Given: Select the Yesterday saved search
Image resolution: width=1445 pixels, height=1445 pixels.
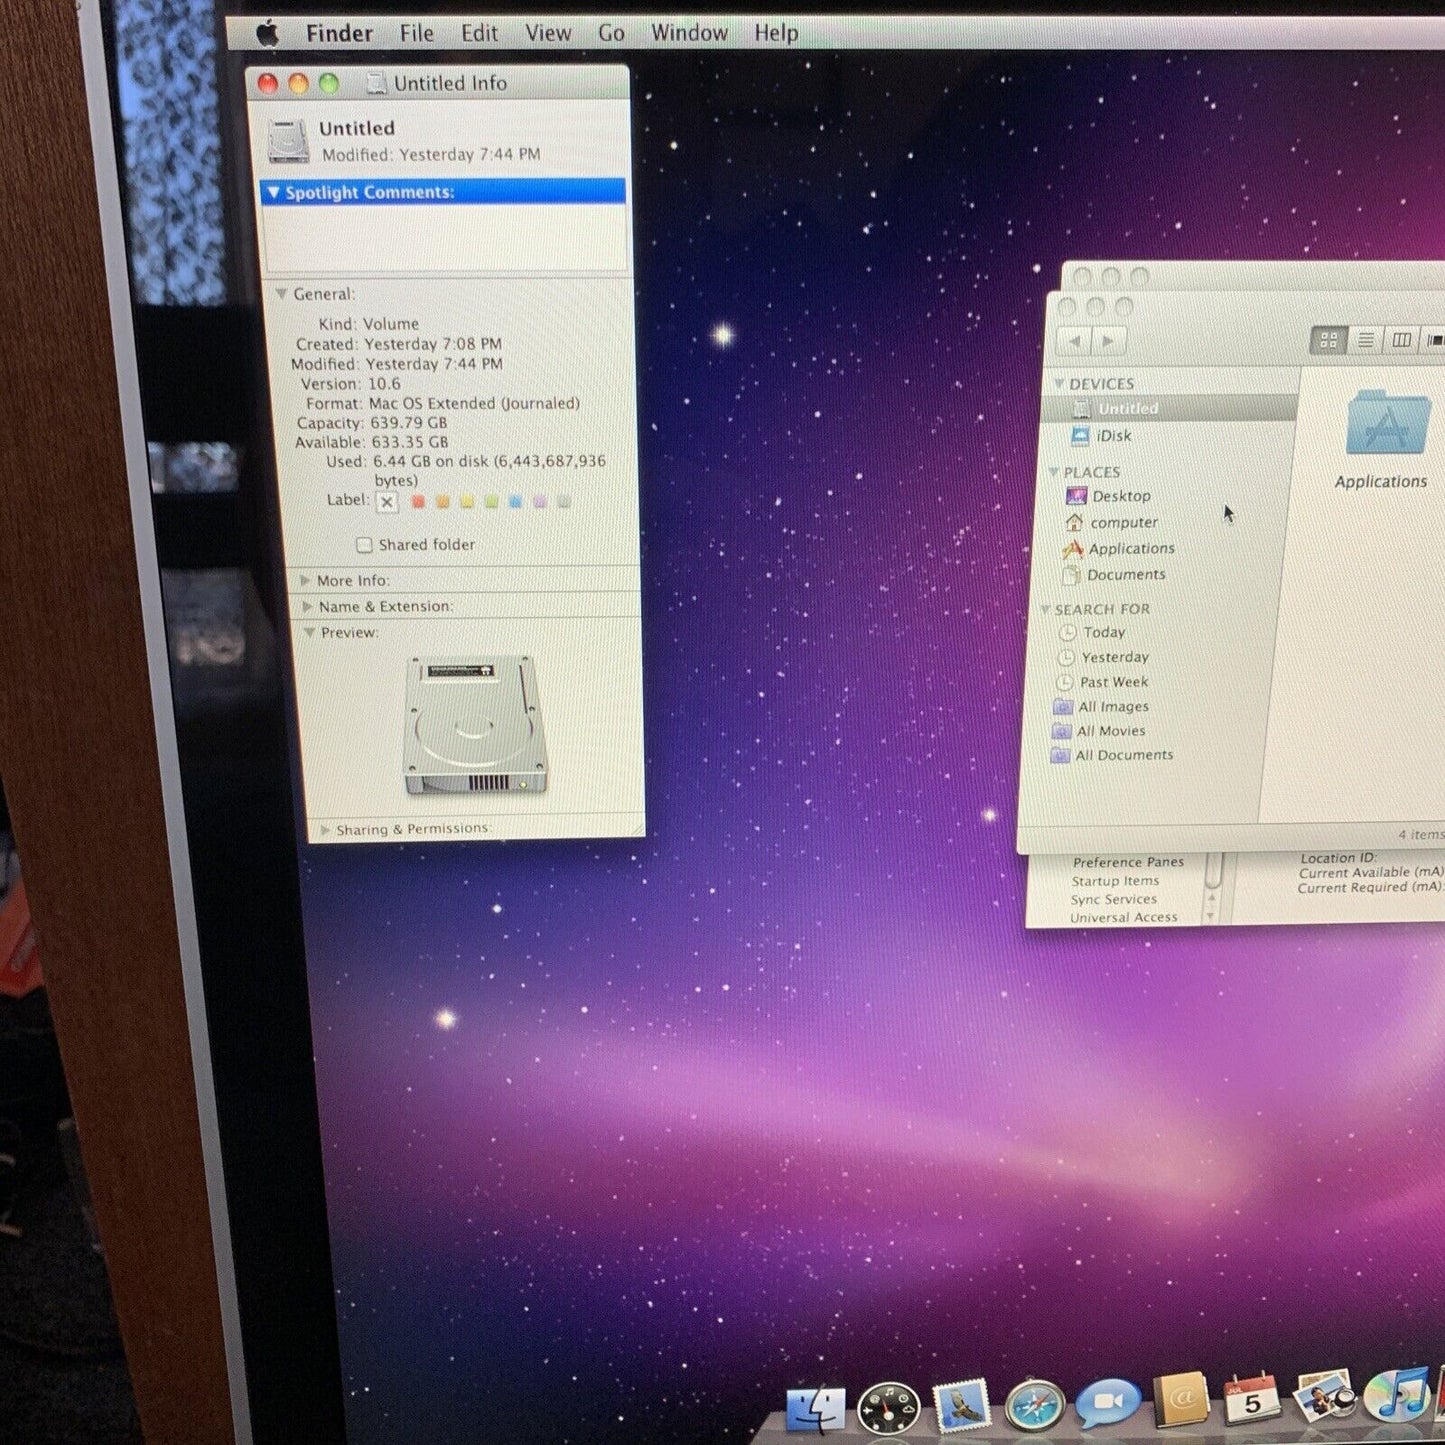Looking at the screenshot, I should (1112, 657).
